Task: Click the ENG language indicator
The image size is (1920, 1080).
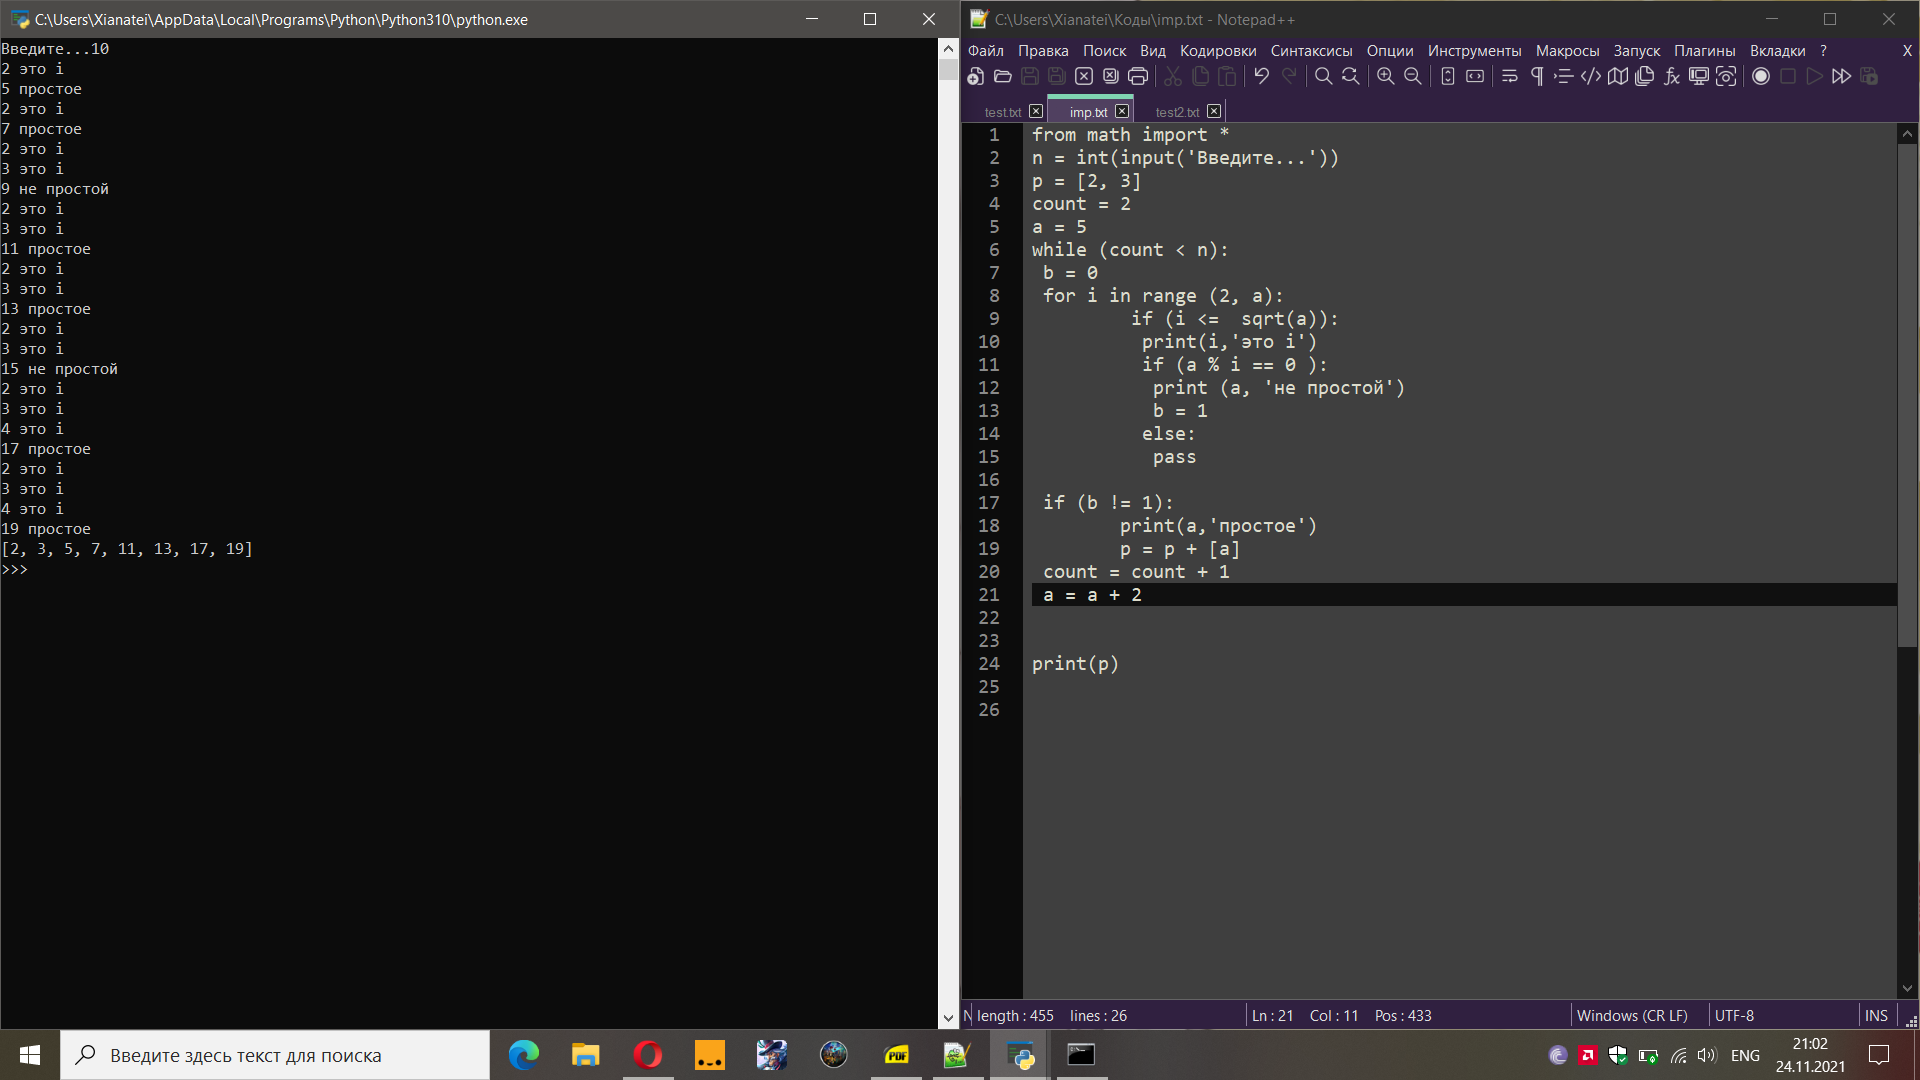Action: click(x=1745, y=1055)
